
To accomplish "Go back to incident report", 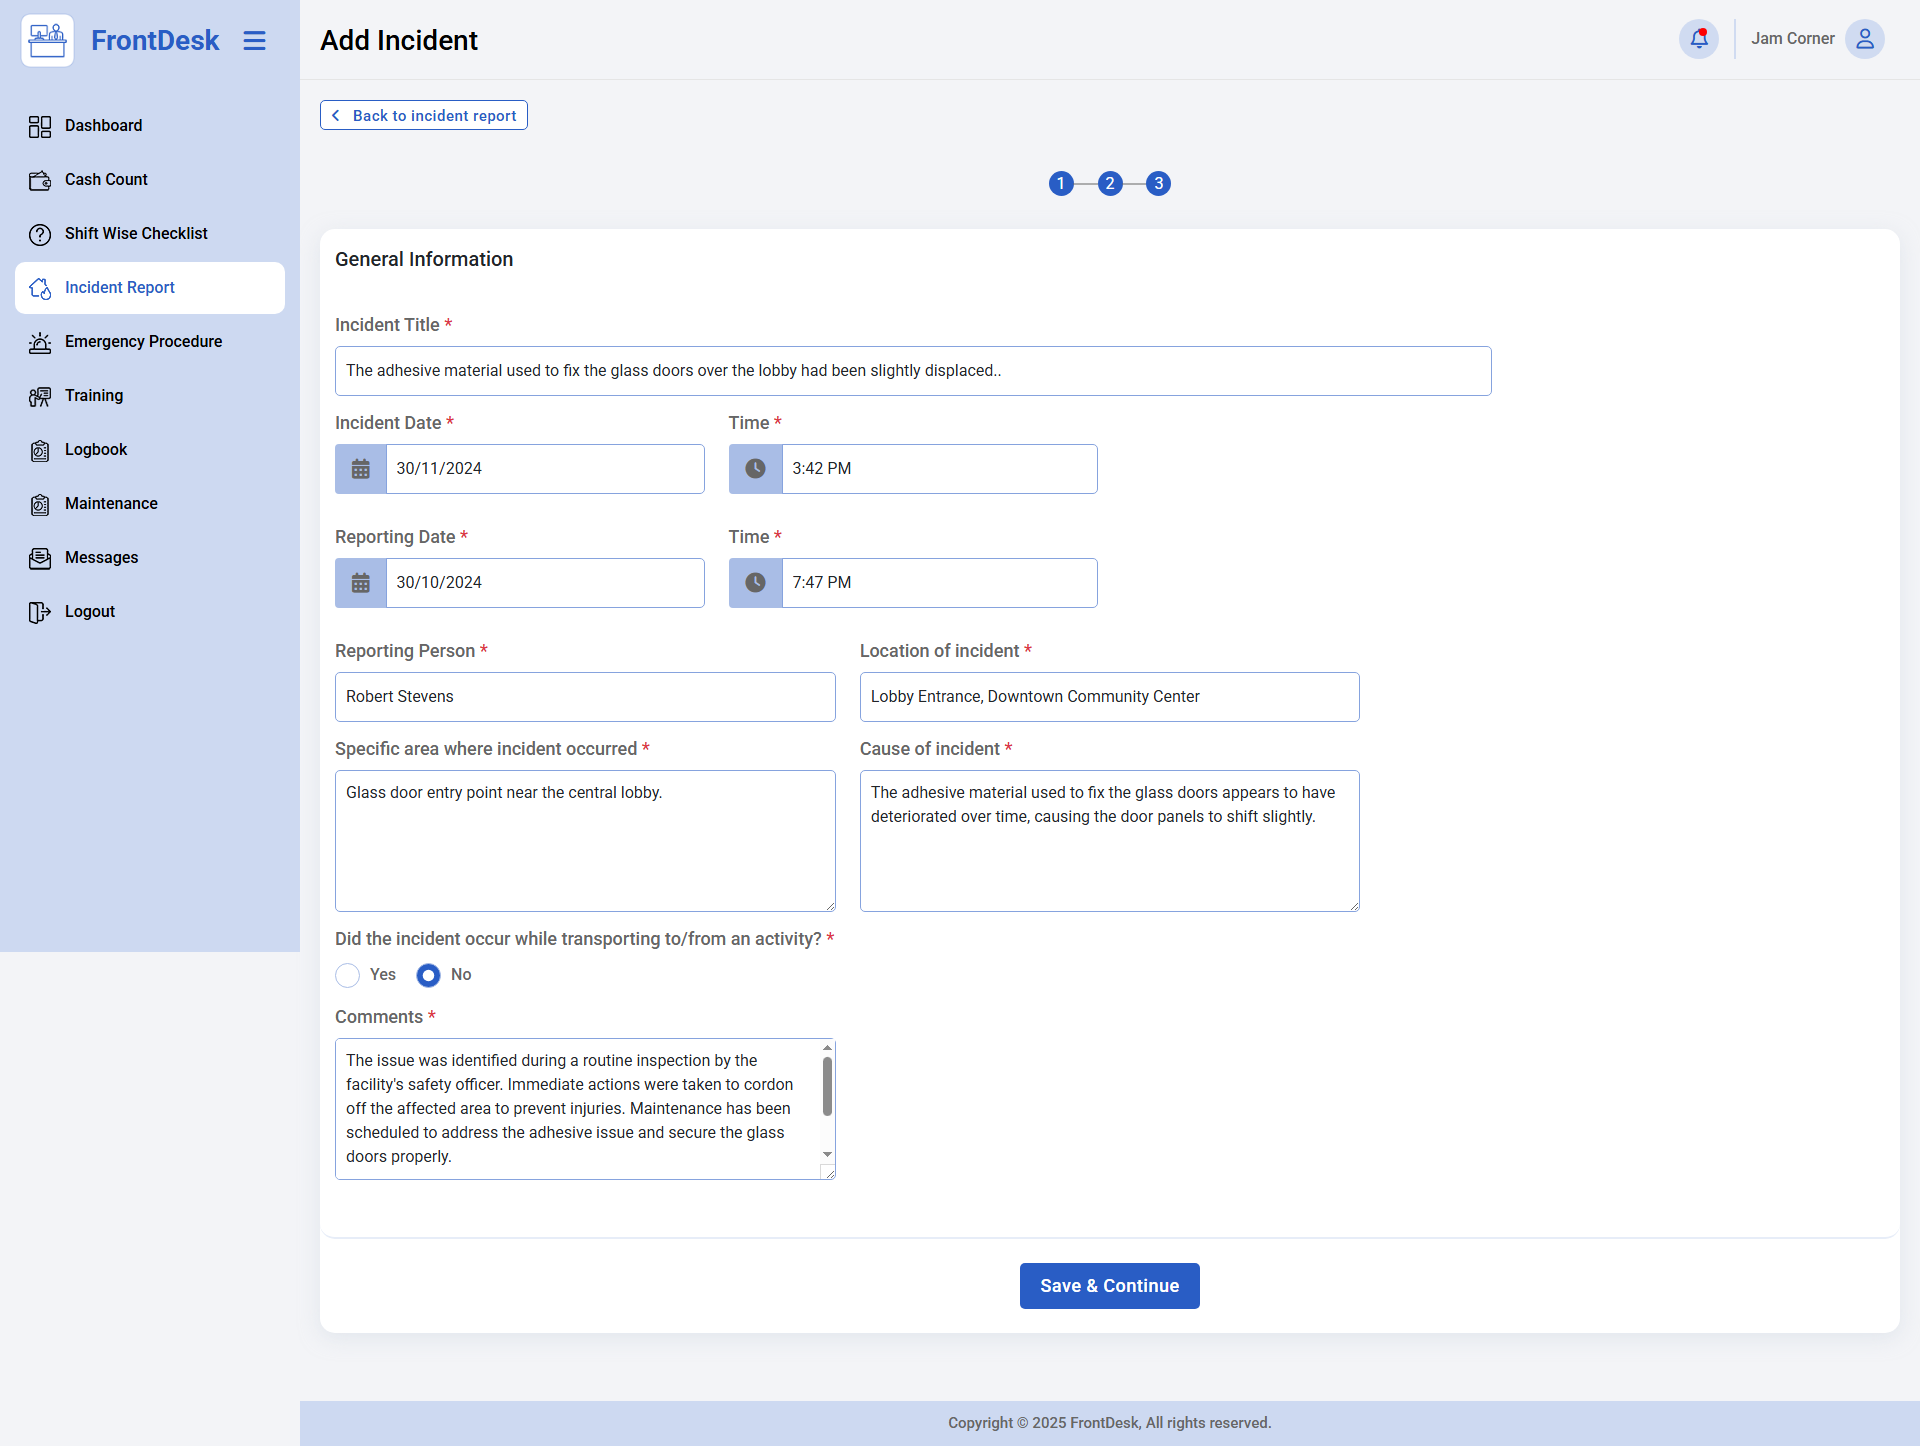I will [x=424, y=116].
